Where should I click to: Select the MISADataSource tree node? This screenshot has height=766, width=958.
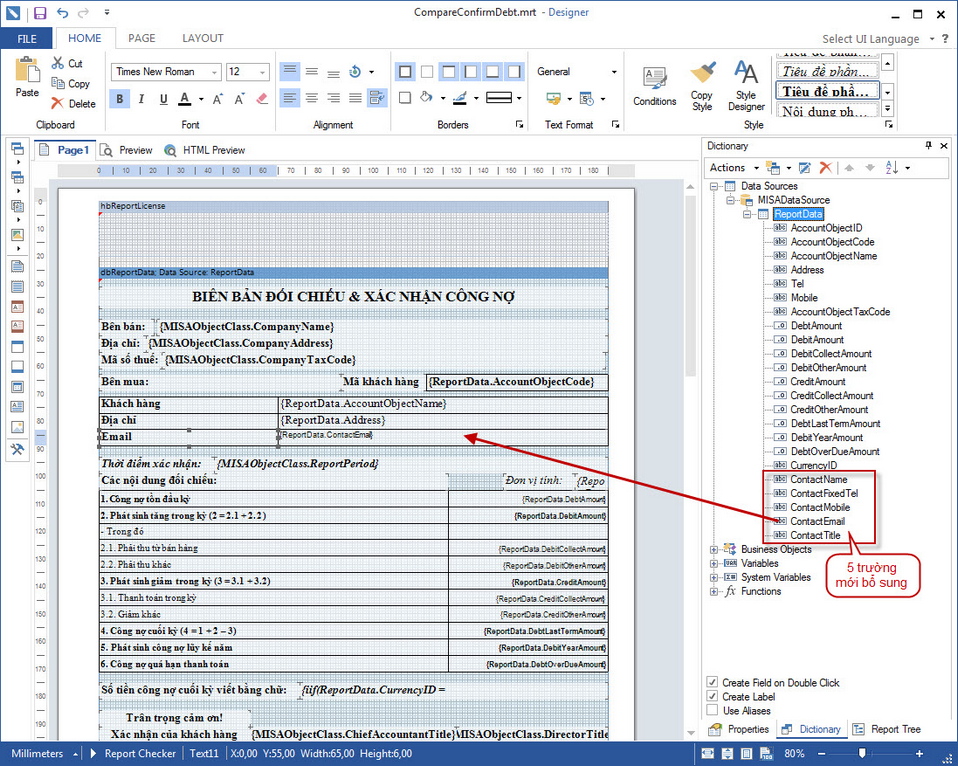point(794,200)
